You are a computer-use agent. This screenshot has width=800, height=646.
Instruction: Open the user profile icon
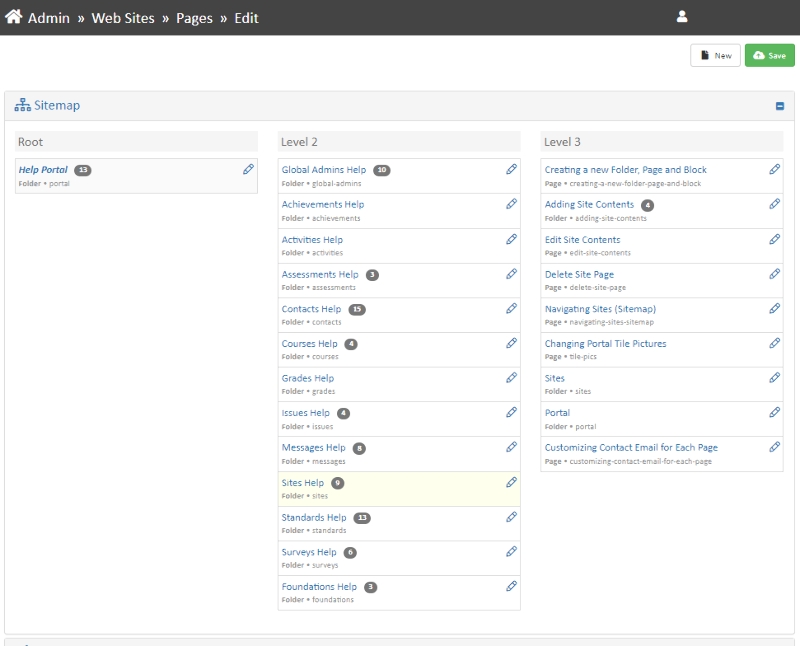point(682,17)
